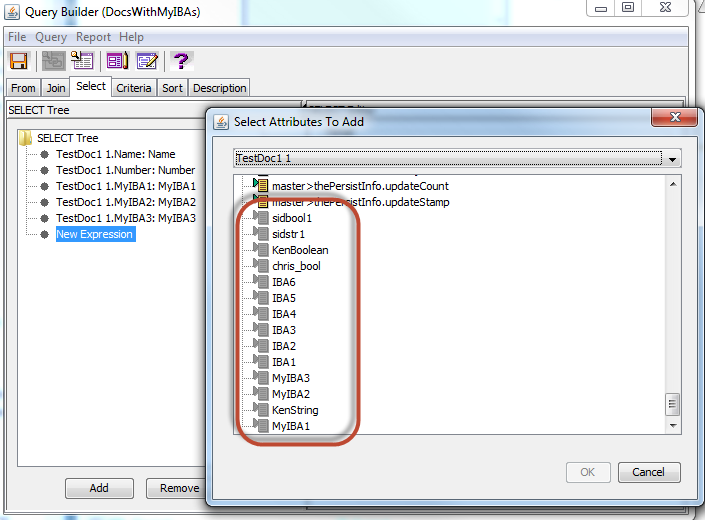Click the icon beside MyIBA2 attribute
Image resolution: width=705 pixels, height=520 pixels.
(x=261, y=394)
